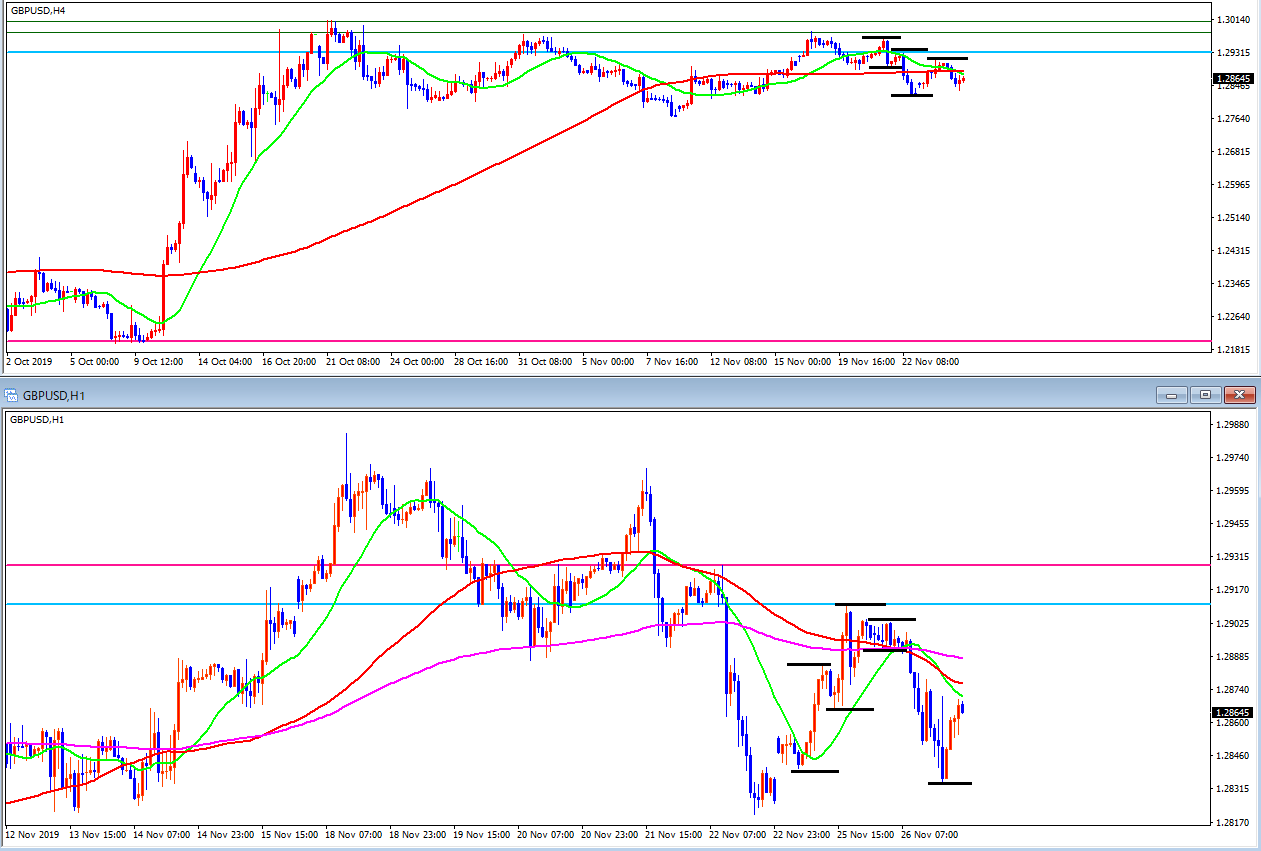Click price level 1.29170 on H1 axis
Screen dimensions: 1261x851
[1231, 590]
